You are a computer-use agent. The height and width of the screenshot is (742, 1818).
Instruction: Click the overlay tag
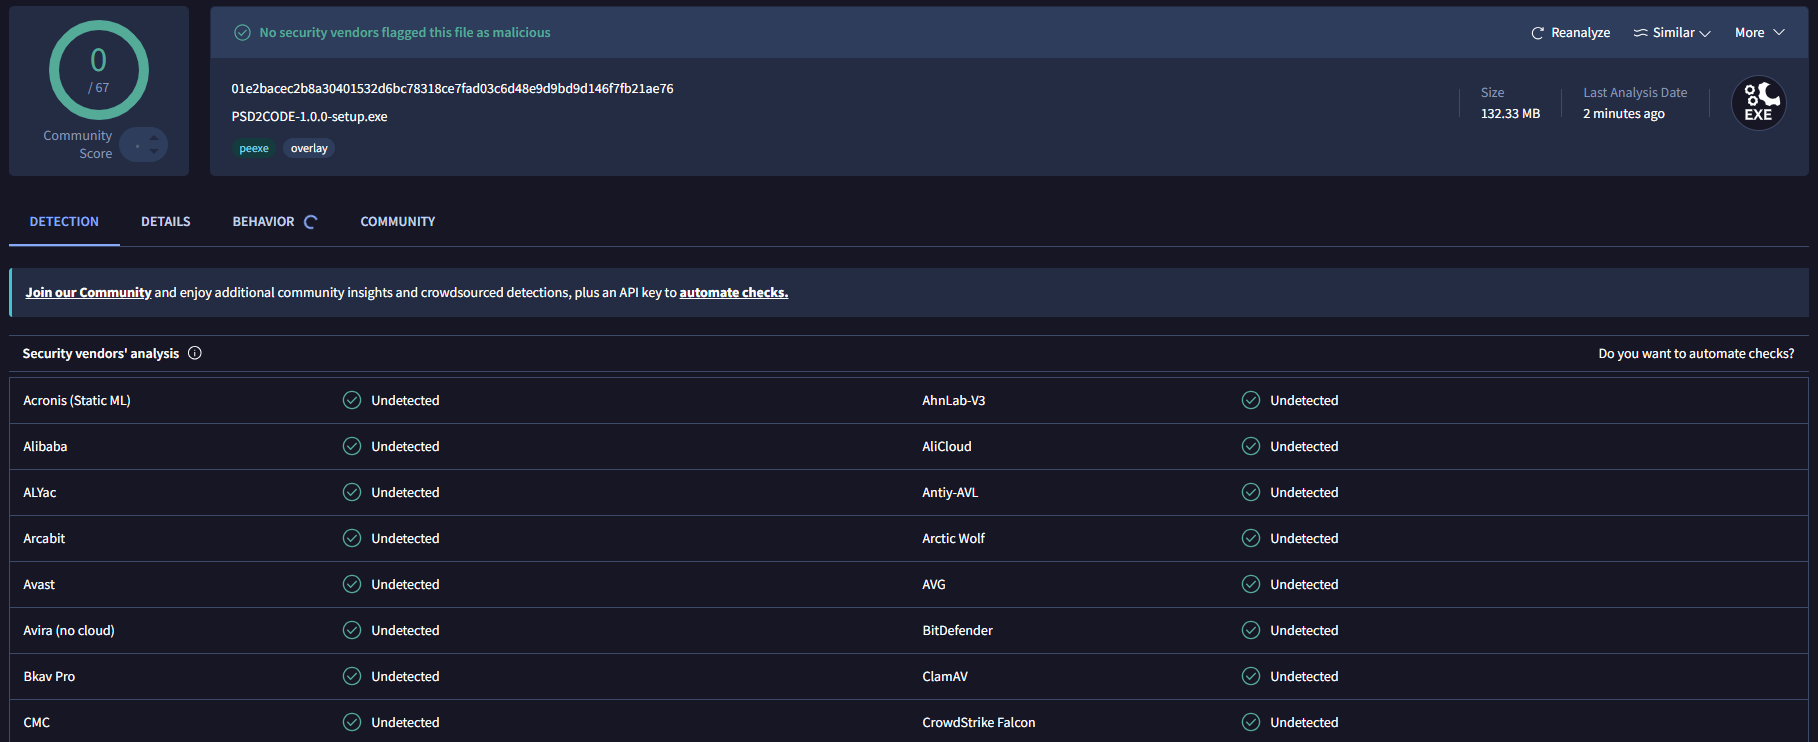pyautogui.click(x=309, y=148)
